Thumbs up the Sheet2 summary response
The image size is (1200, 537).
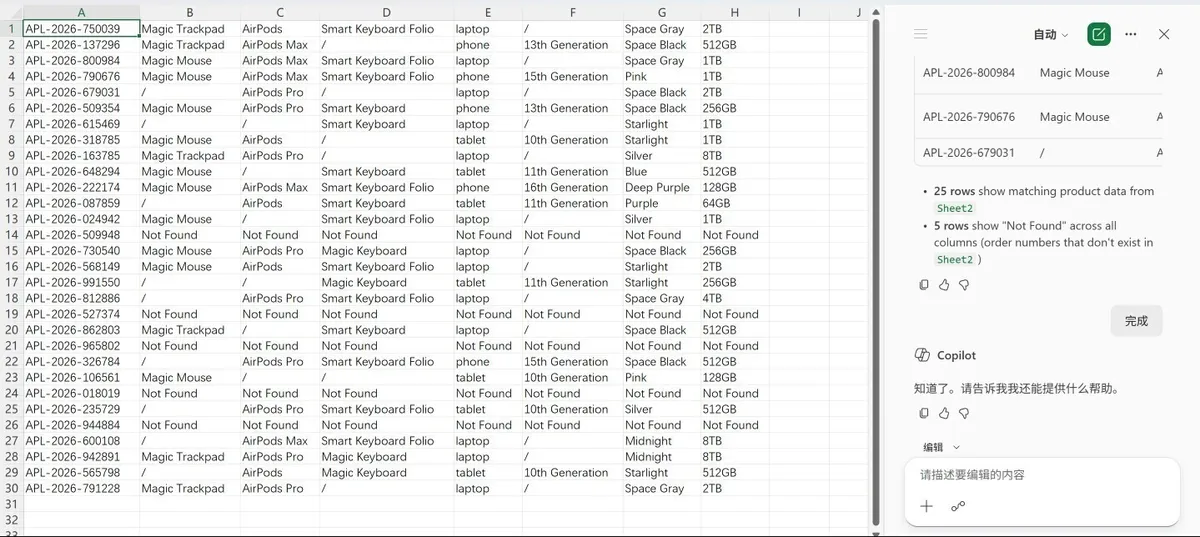click(944, 285)
